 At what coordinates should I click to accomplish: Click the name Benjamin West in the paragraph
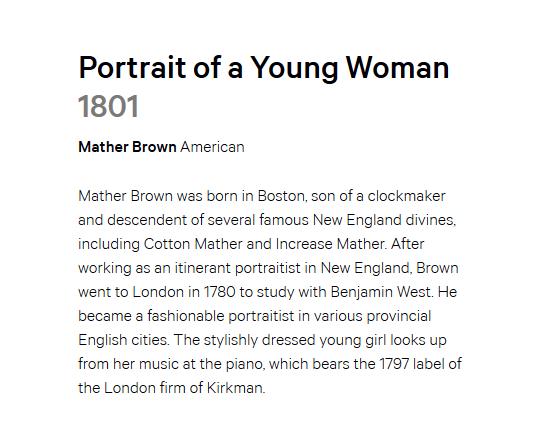coord(382,292)
